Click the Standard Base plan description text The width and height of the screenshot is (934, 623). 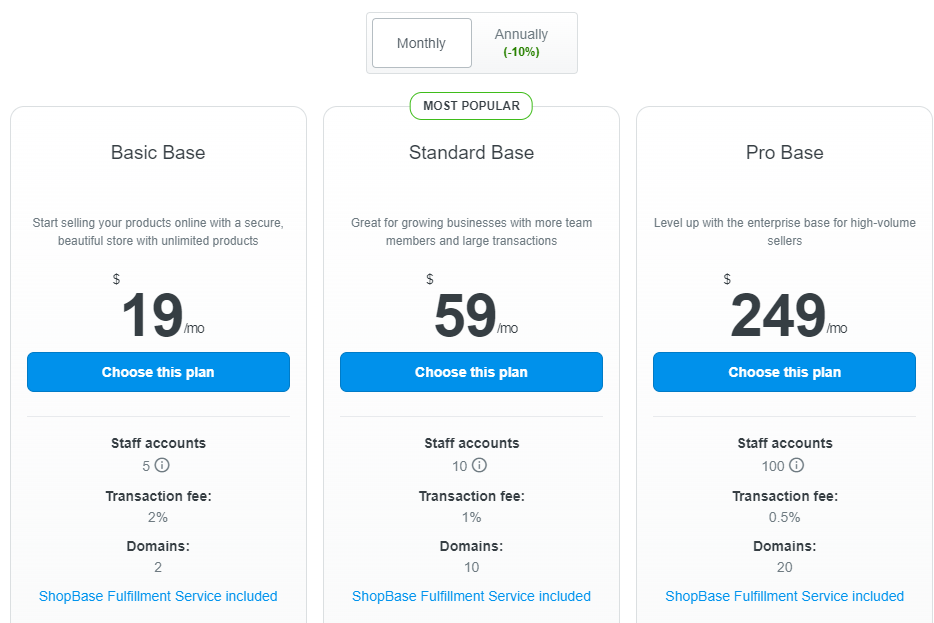(471, 232)
